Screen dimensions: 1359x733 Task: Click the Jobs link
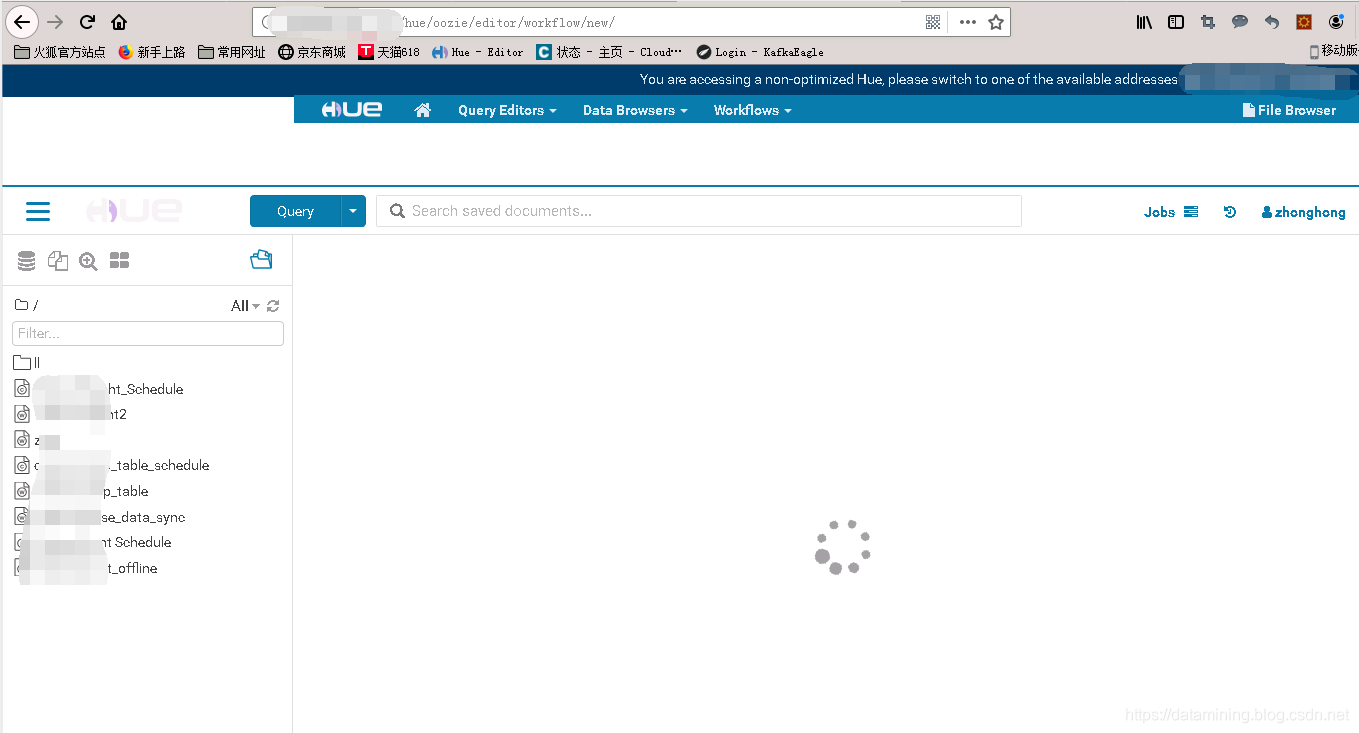pyautogui.click(x=1159, y=212)
